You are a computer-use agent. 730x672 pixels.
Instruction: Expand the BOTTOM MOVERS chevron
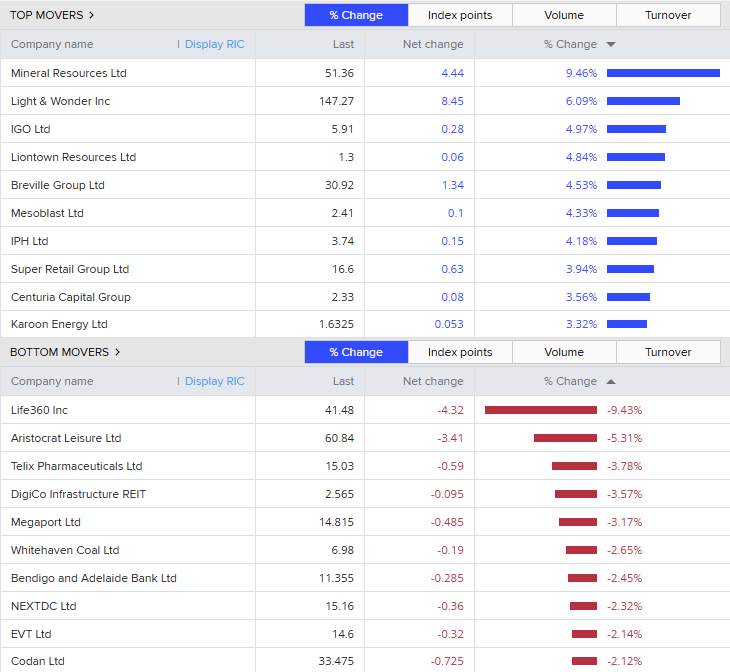(117, 352)
